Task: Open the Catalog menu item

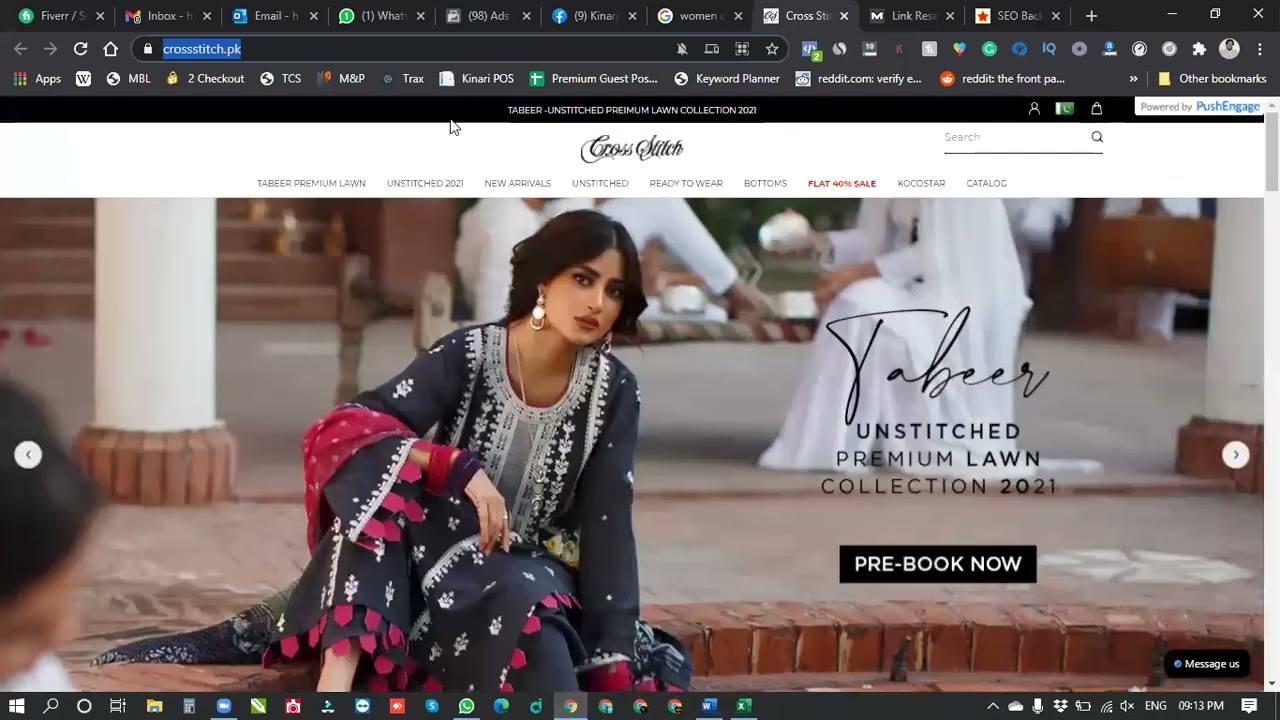Action: tap(986, 183)
